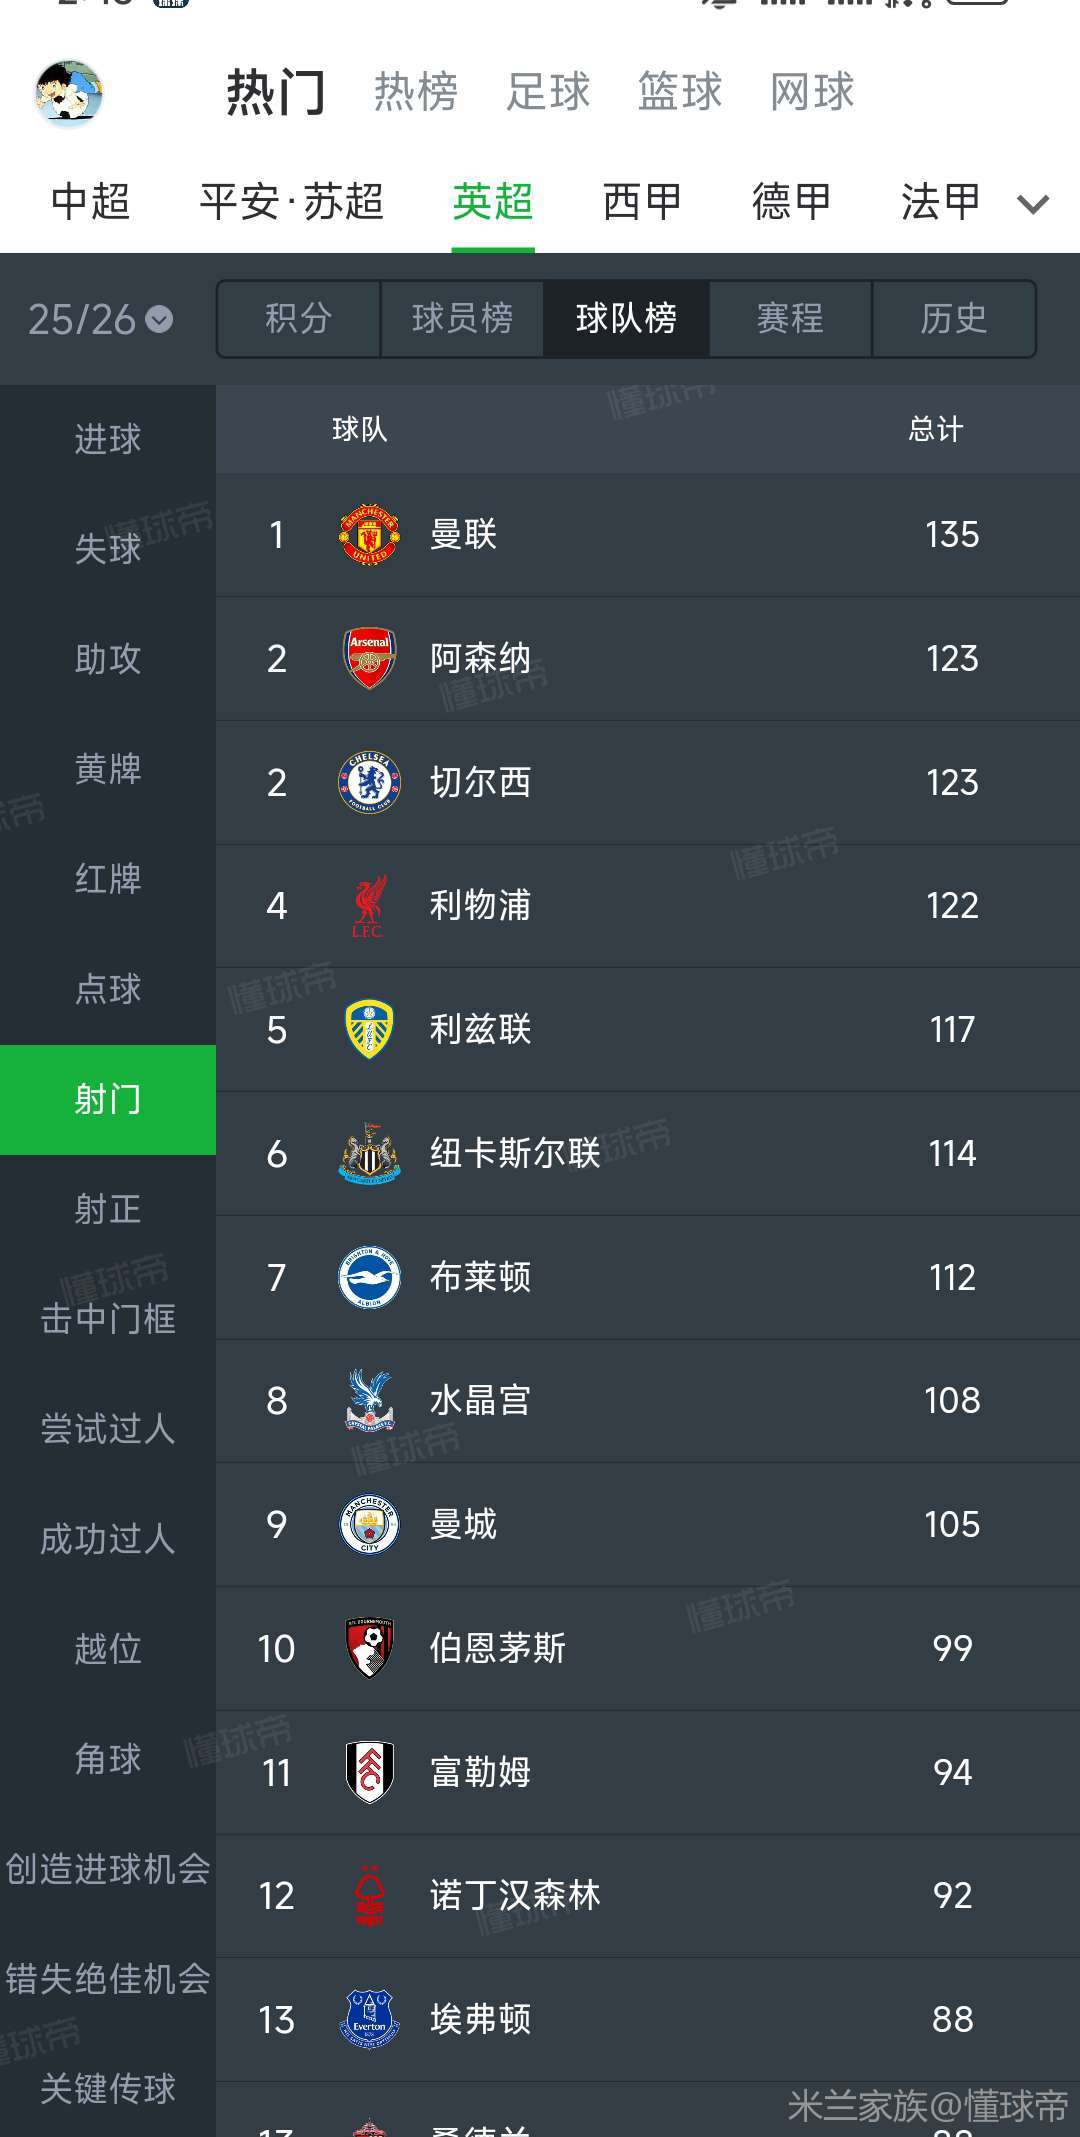The width and height of the screenshot is (1080, 2137).
Task: Select the 球员榜 segment
Action: pos(462,319)
